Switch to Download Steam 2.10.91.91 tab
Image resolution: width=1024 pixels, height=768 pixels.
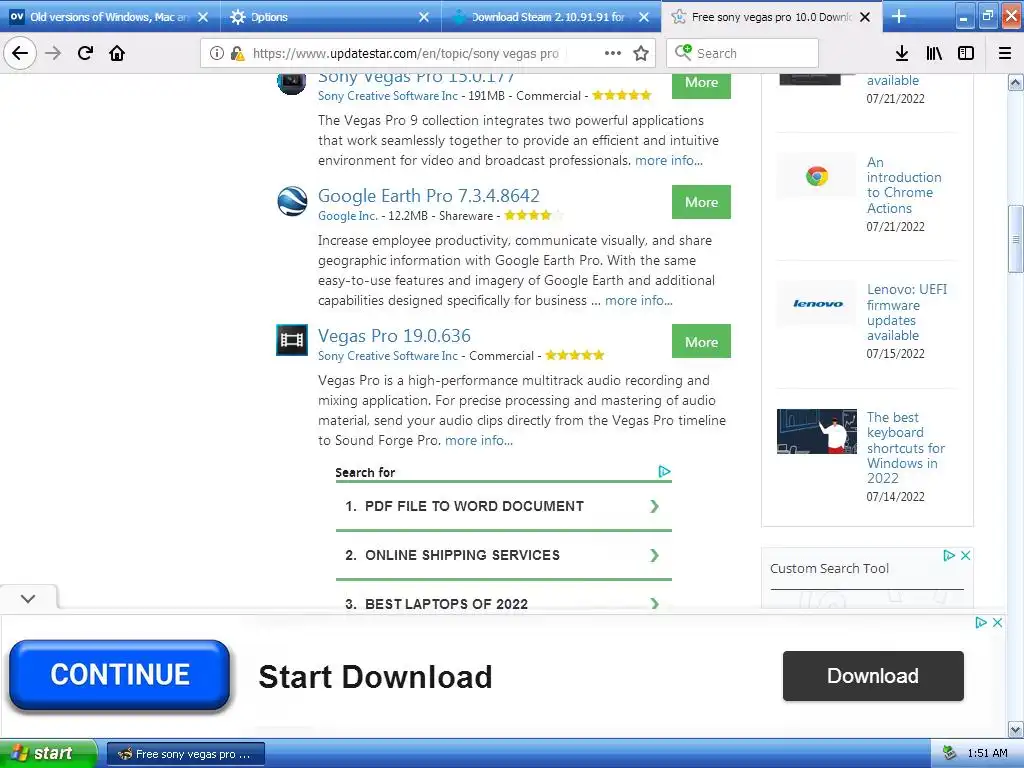(551, 16)
